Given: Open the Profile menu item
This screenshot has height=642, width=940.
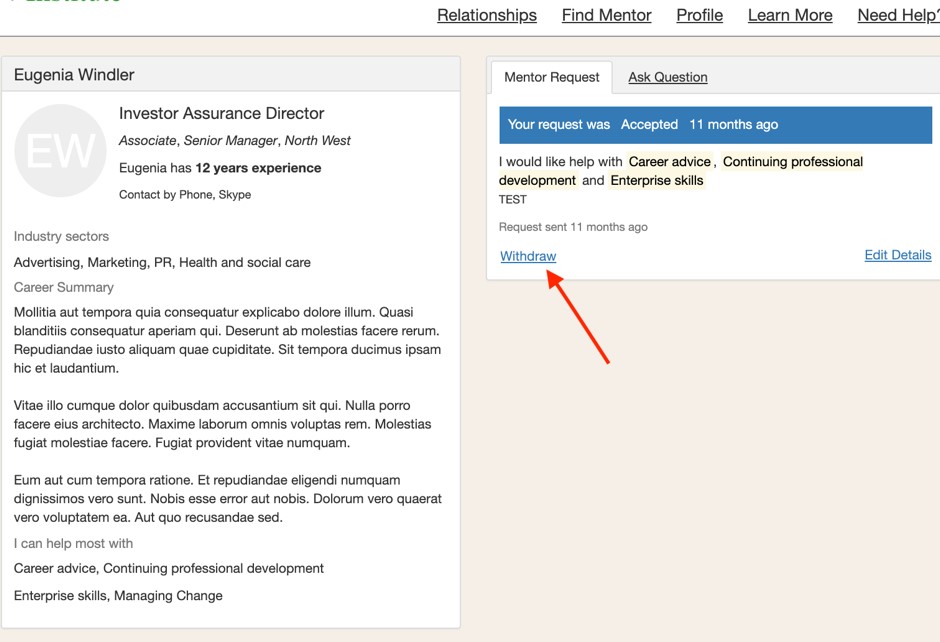Looking at the screenshot, I should tap(699, 15).
